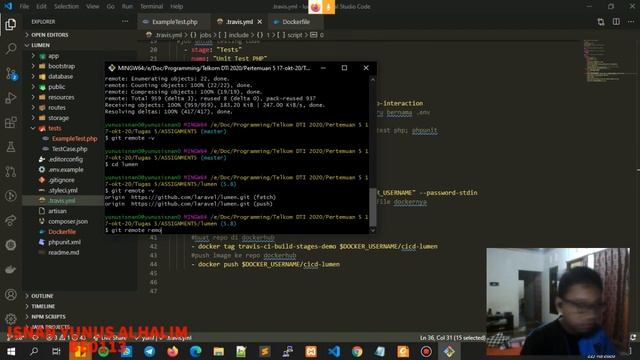The image size is (640, 360).
Task: Click the open changes icon in editor toolbar
Action: tap(601, 22)
